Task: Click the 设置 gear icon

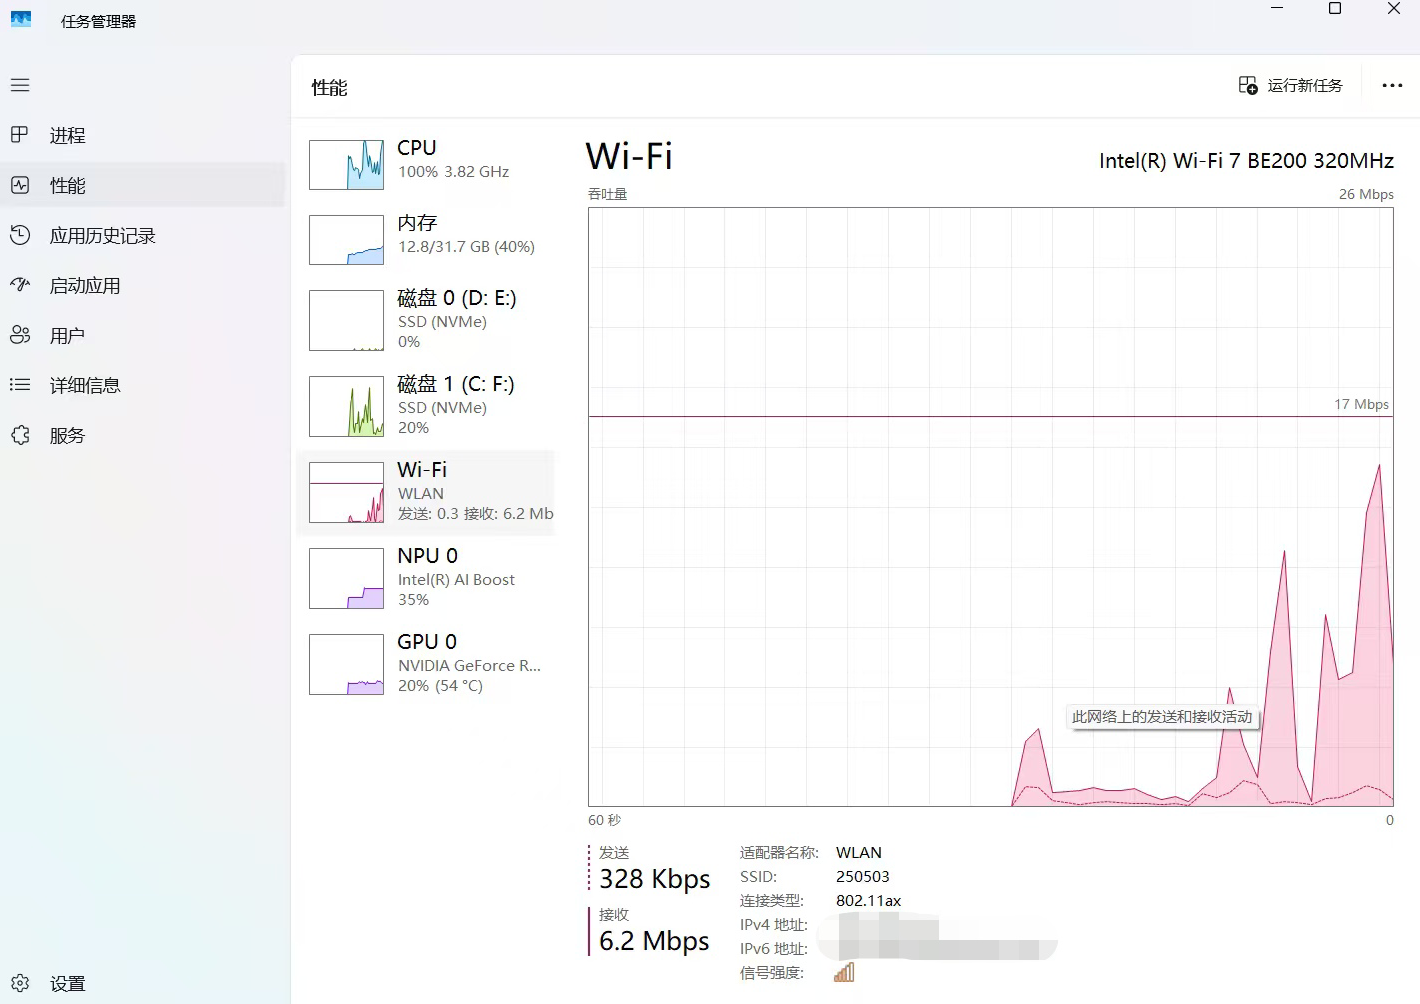Action: (20, 983)
